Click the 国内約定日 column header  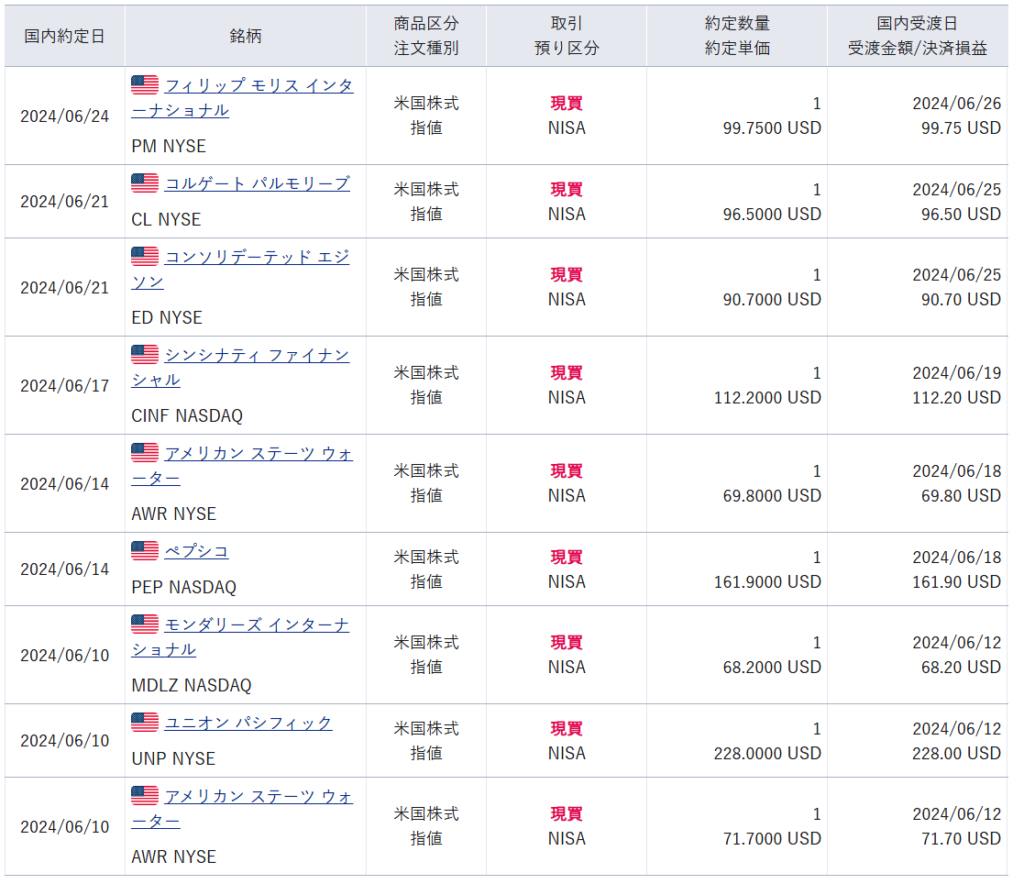[x=63, y=35]
